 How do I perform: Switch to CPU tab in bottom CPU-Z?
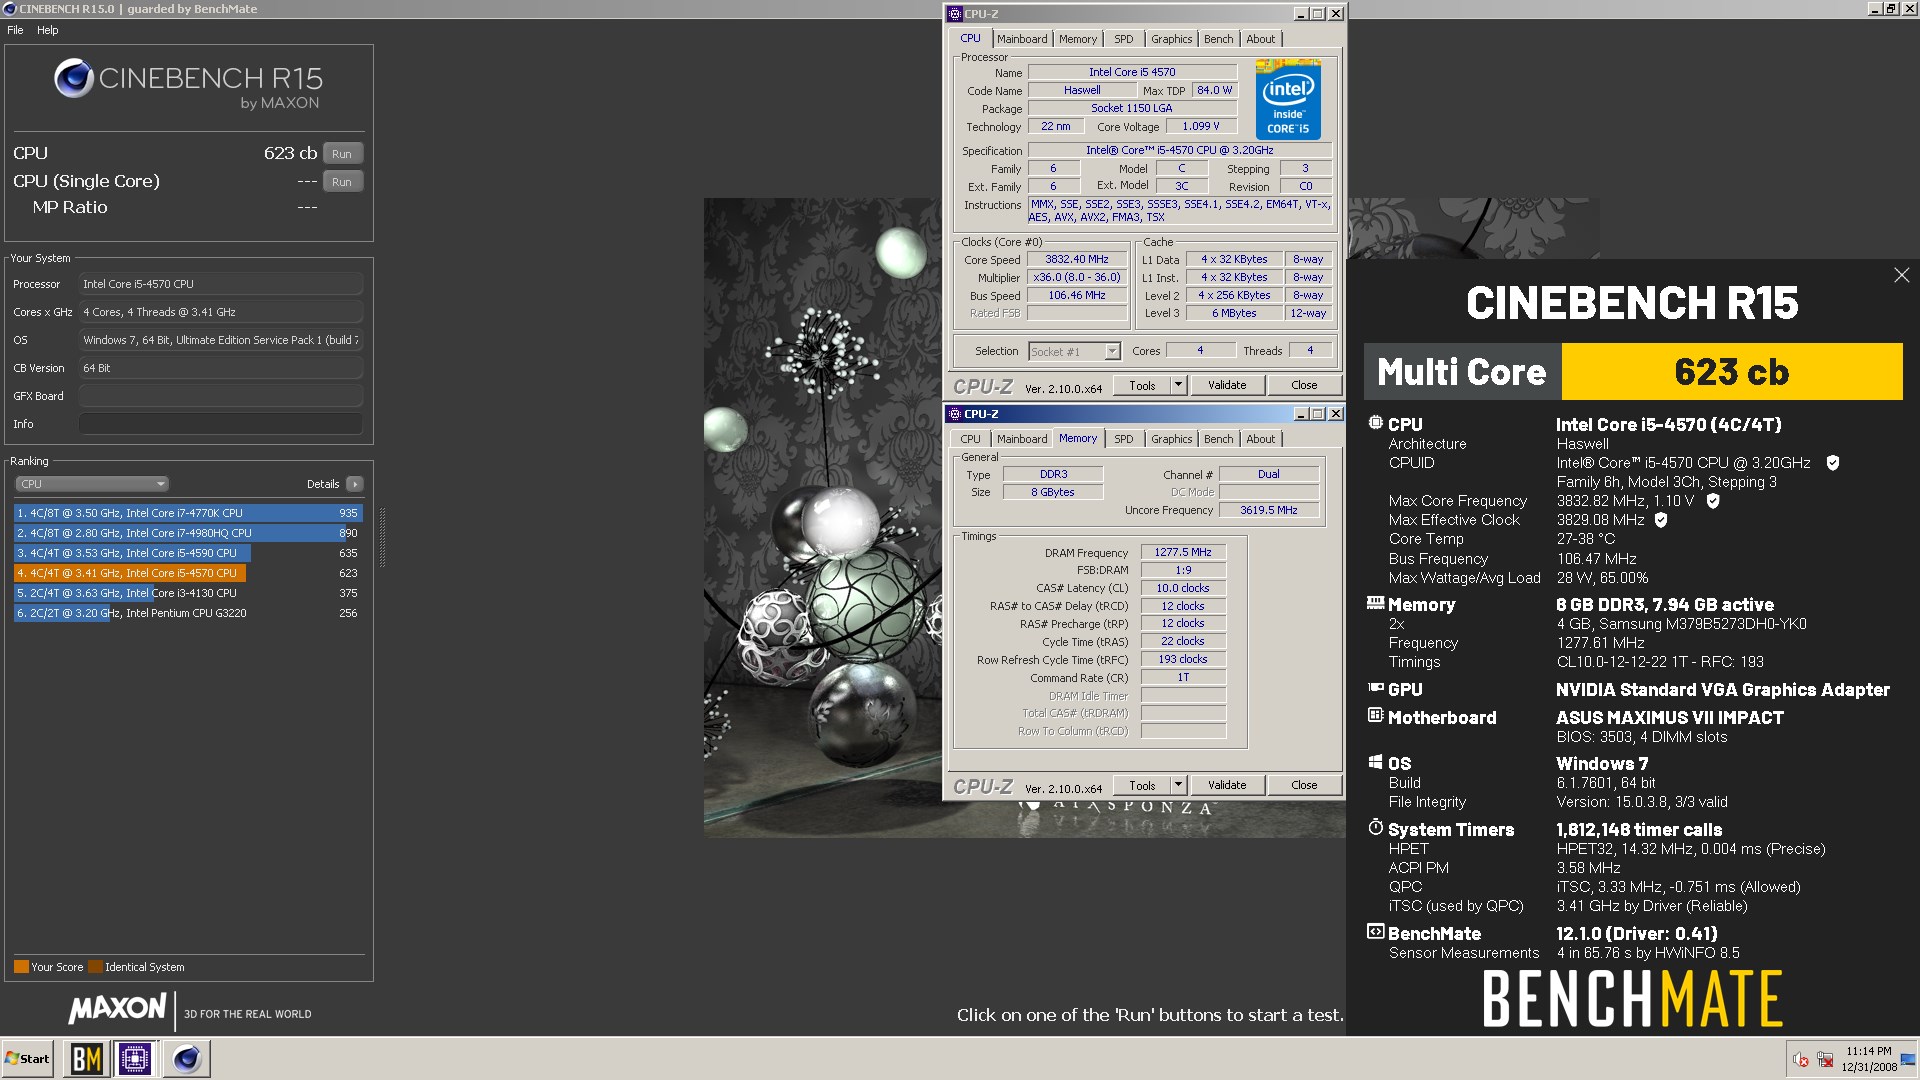point(970,439)
